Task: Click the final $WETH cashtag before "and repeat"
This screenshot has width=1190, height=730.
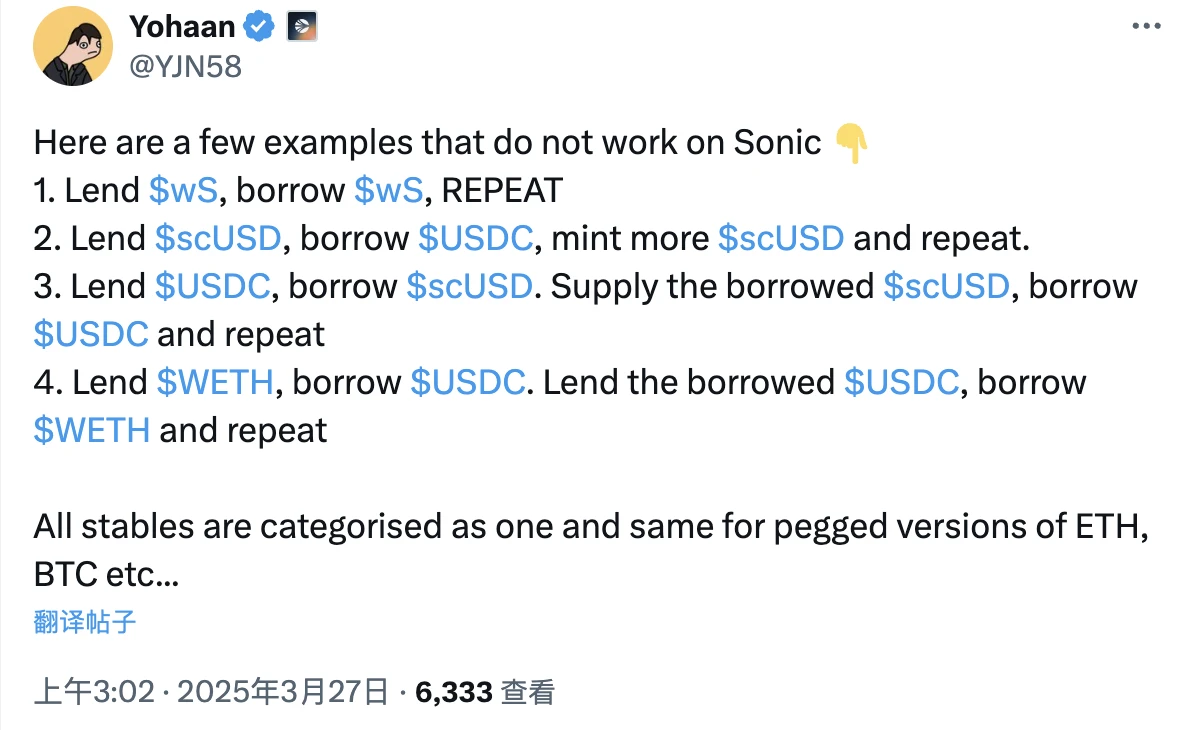Action: point(92,430)
